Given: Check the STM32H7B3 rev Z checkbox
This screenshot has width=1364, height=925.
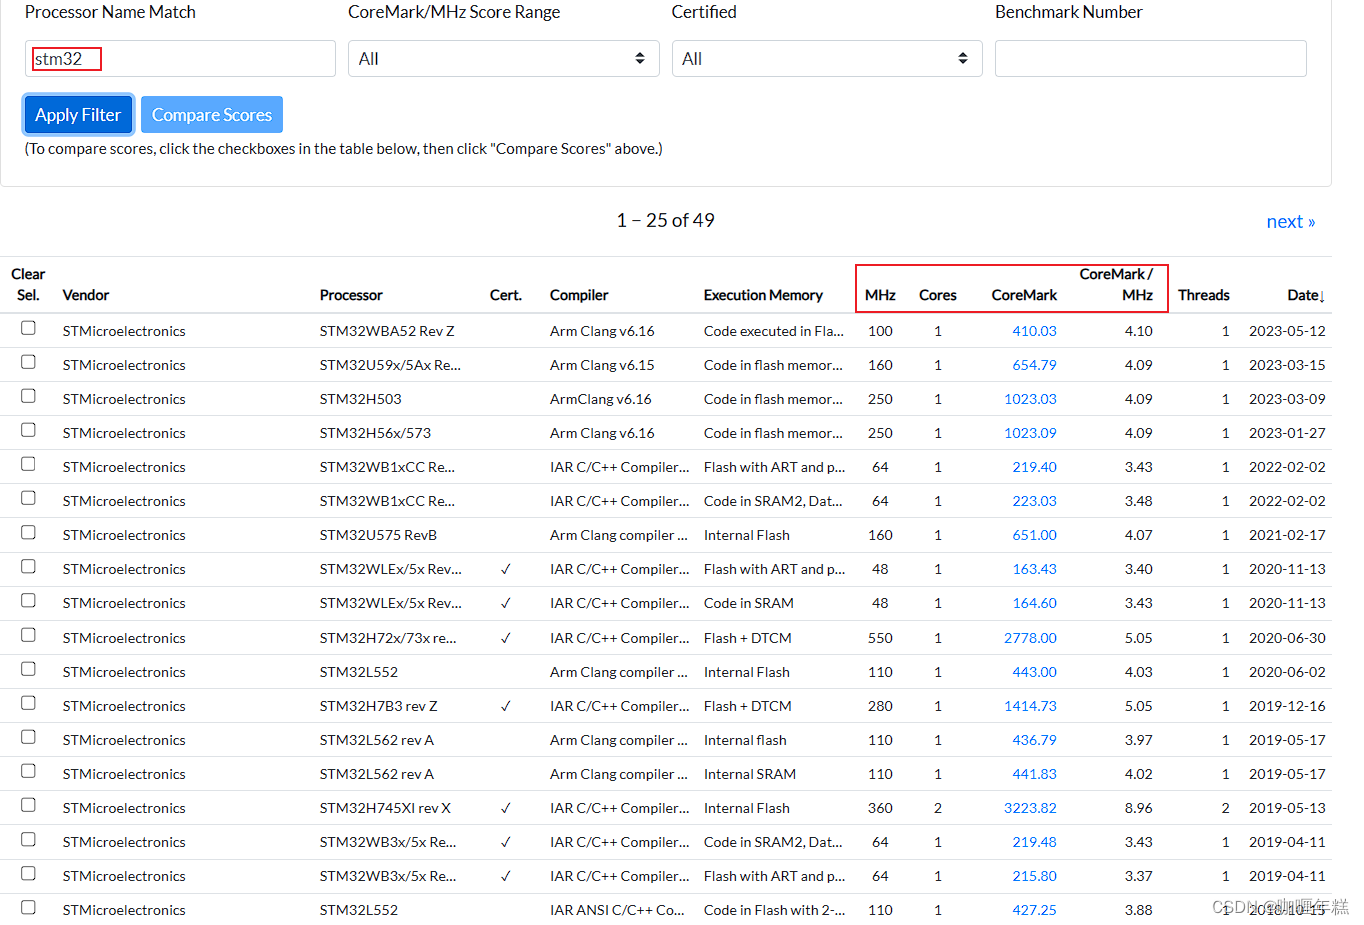Looking at the screenshot, I should click(x=28, y=703).
